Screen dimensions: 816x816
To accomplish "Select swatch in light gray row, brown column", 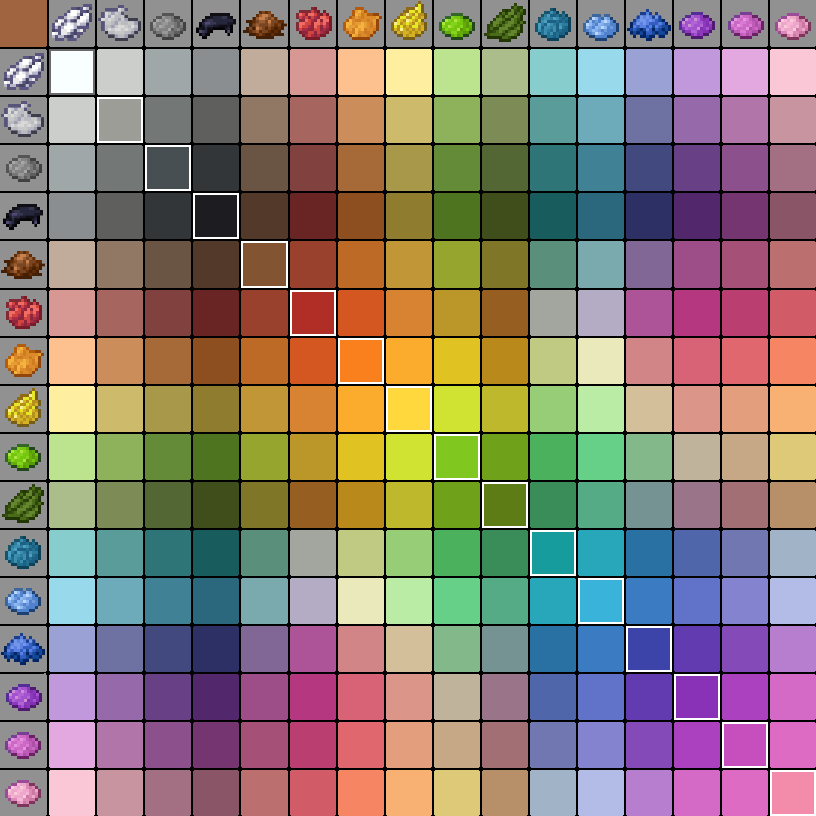I will tap(264, 120).
